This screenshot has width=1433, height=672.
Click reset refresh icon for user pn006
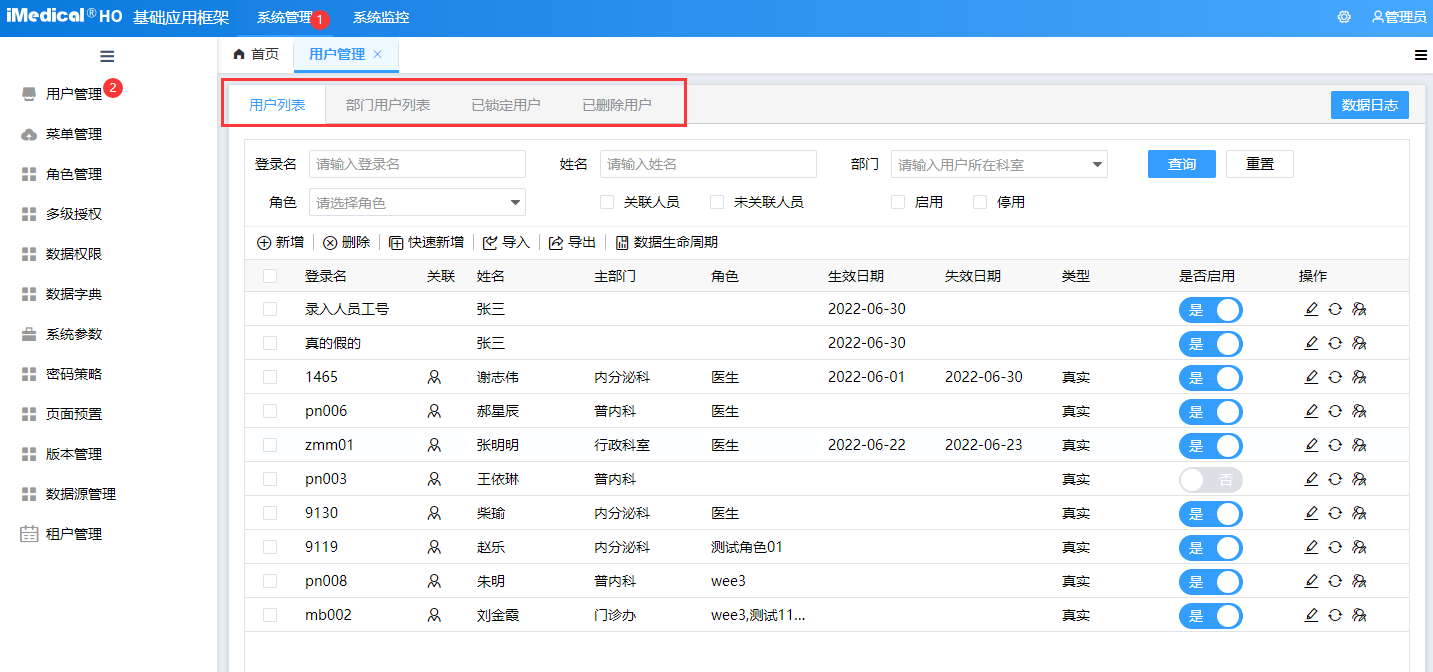click(x=1335, y=411)
